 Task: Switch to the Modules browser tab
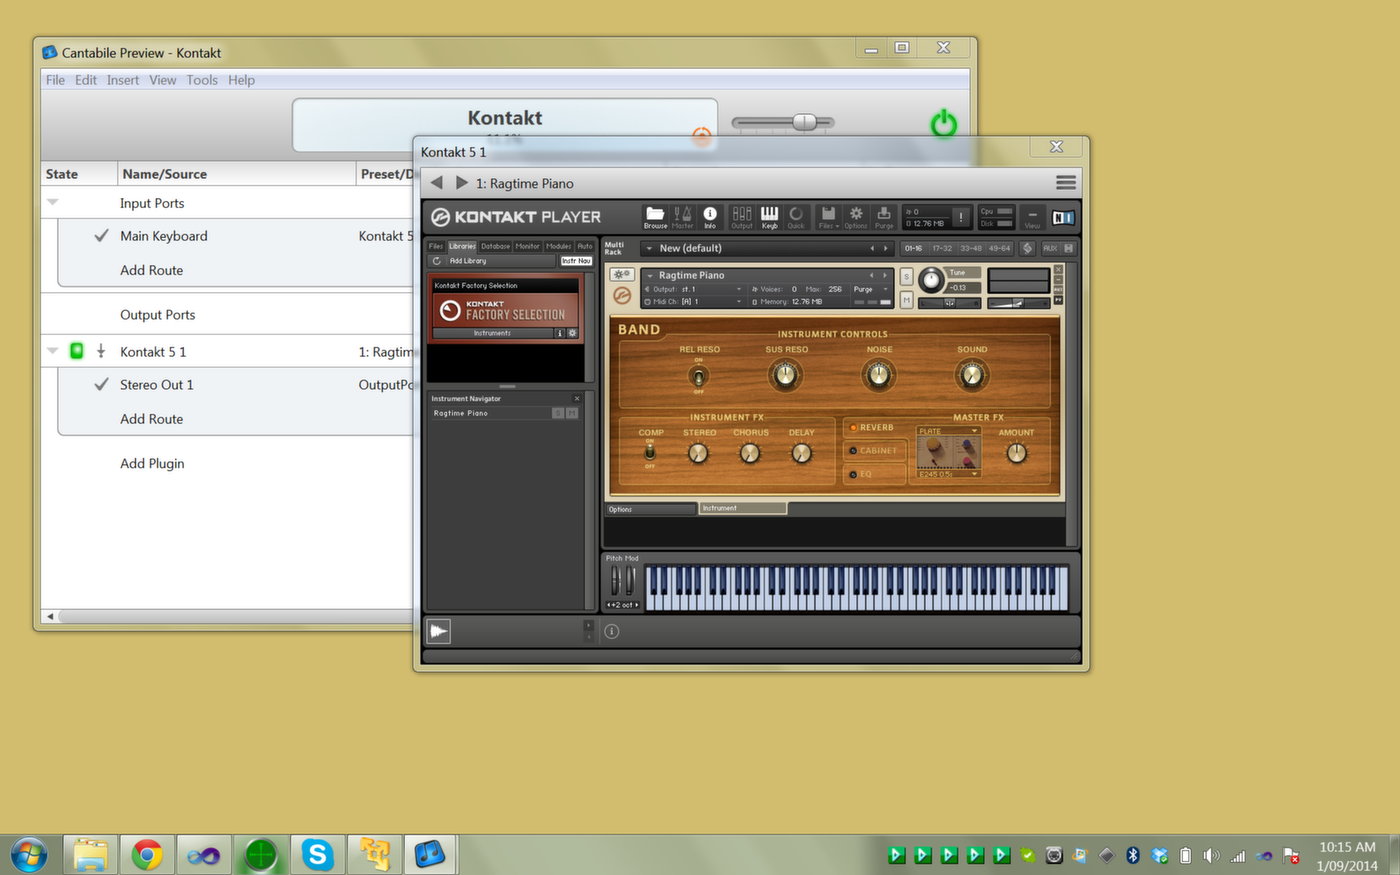[558, 246]
